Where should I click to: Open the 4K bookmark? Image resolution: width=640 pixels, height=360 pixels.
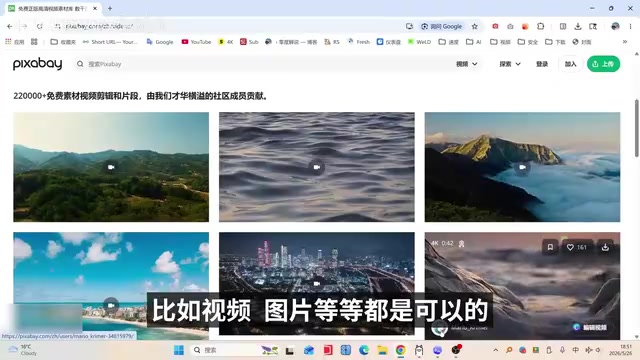coord(226,42)
